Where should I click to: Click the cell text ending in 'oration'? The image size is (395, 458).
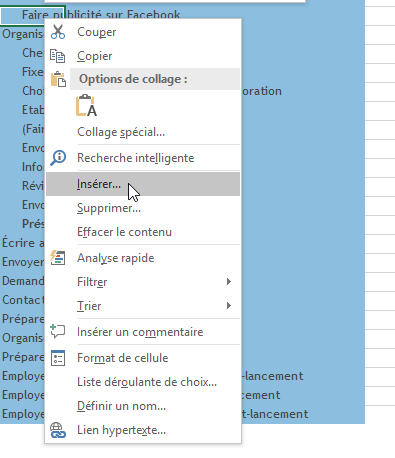tap(262, 91)
